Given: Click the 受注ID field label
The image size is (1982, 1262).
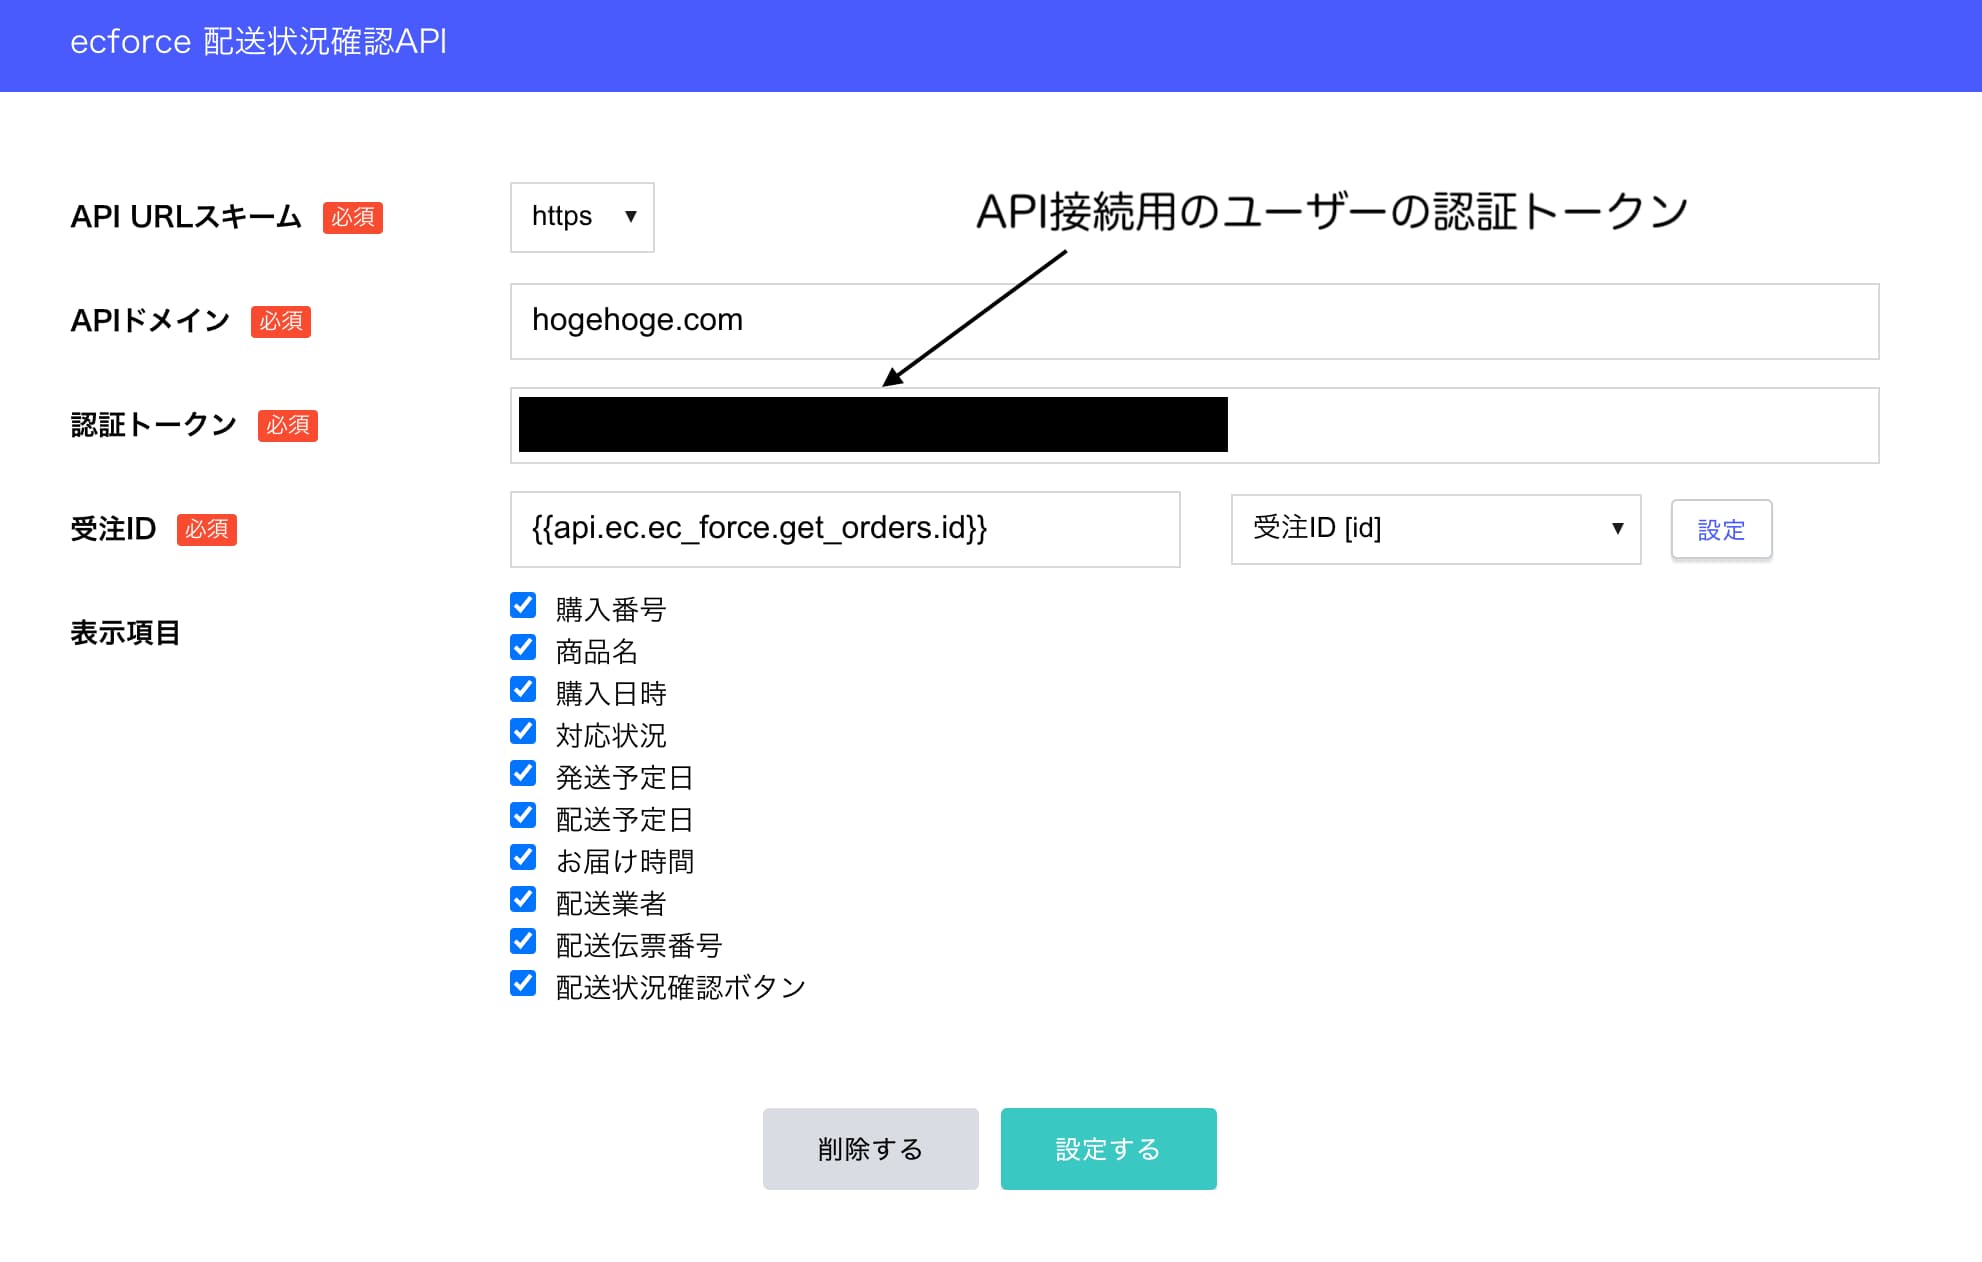Looking at the screenshot, I should [113, 529].
